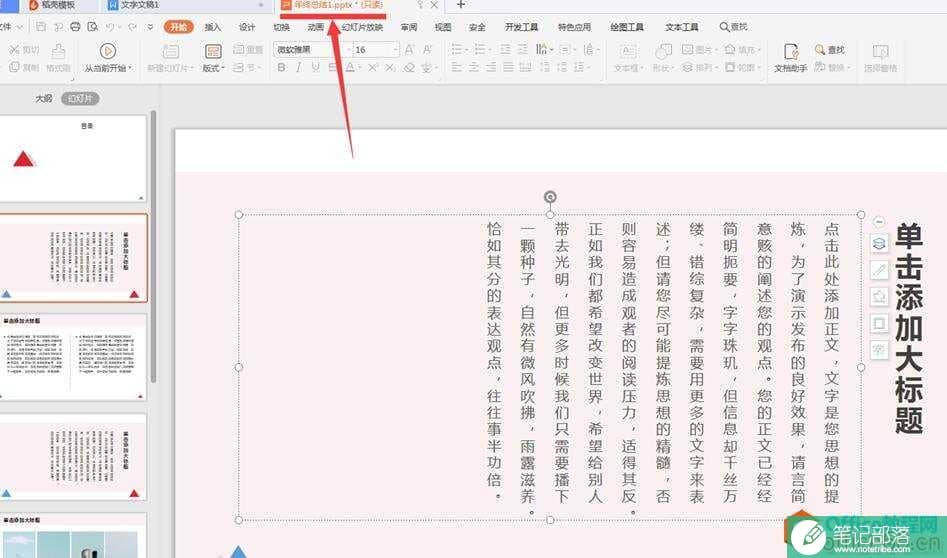
Task: Expand the Layout (版式) dropdown
Action: click(213, 68)
